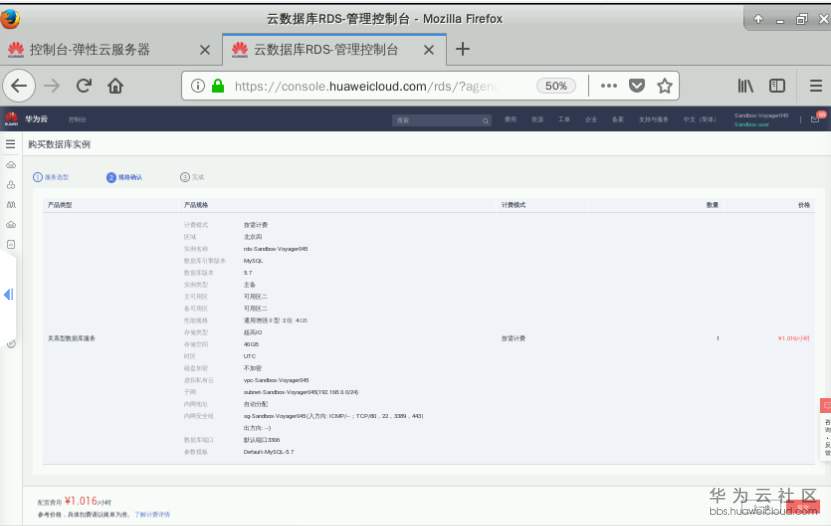Click the red feedback tab on right edge
This screenshot has height=526, width=831.
[826, 405]
